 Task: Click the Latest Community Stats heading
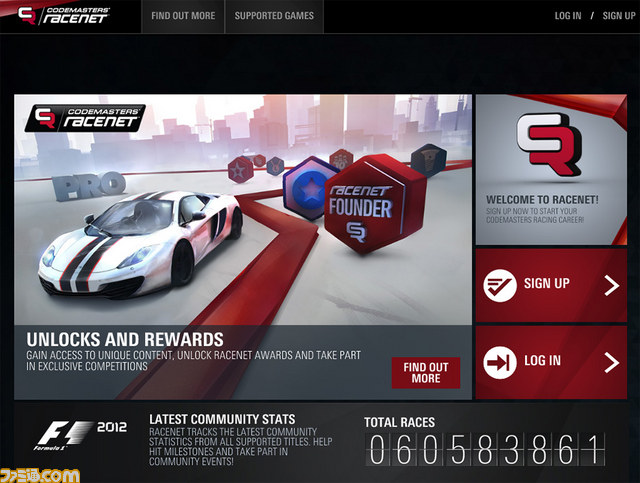pos(222,419)
